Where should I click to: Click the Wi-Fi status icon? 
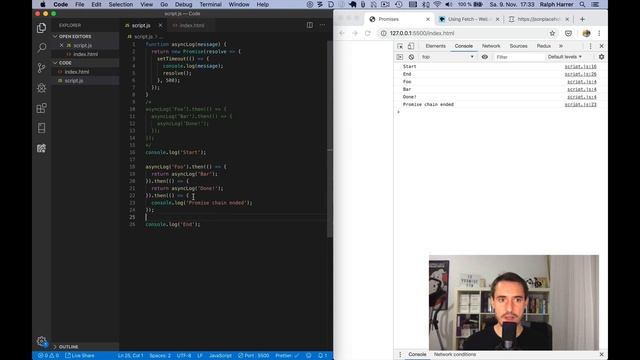(x=437, y=4)
